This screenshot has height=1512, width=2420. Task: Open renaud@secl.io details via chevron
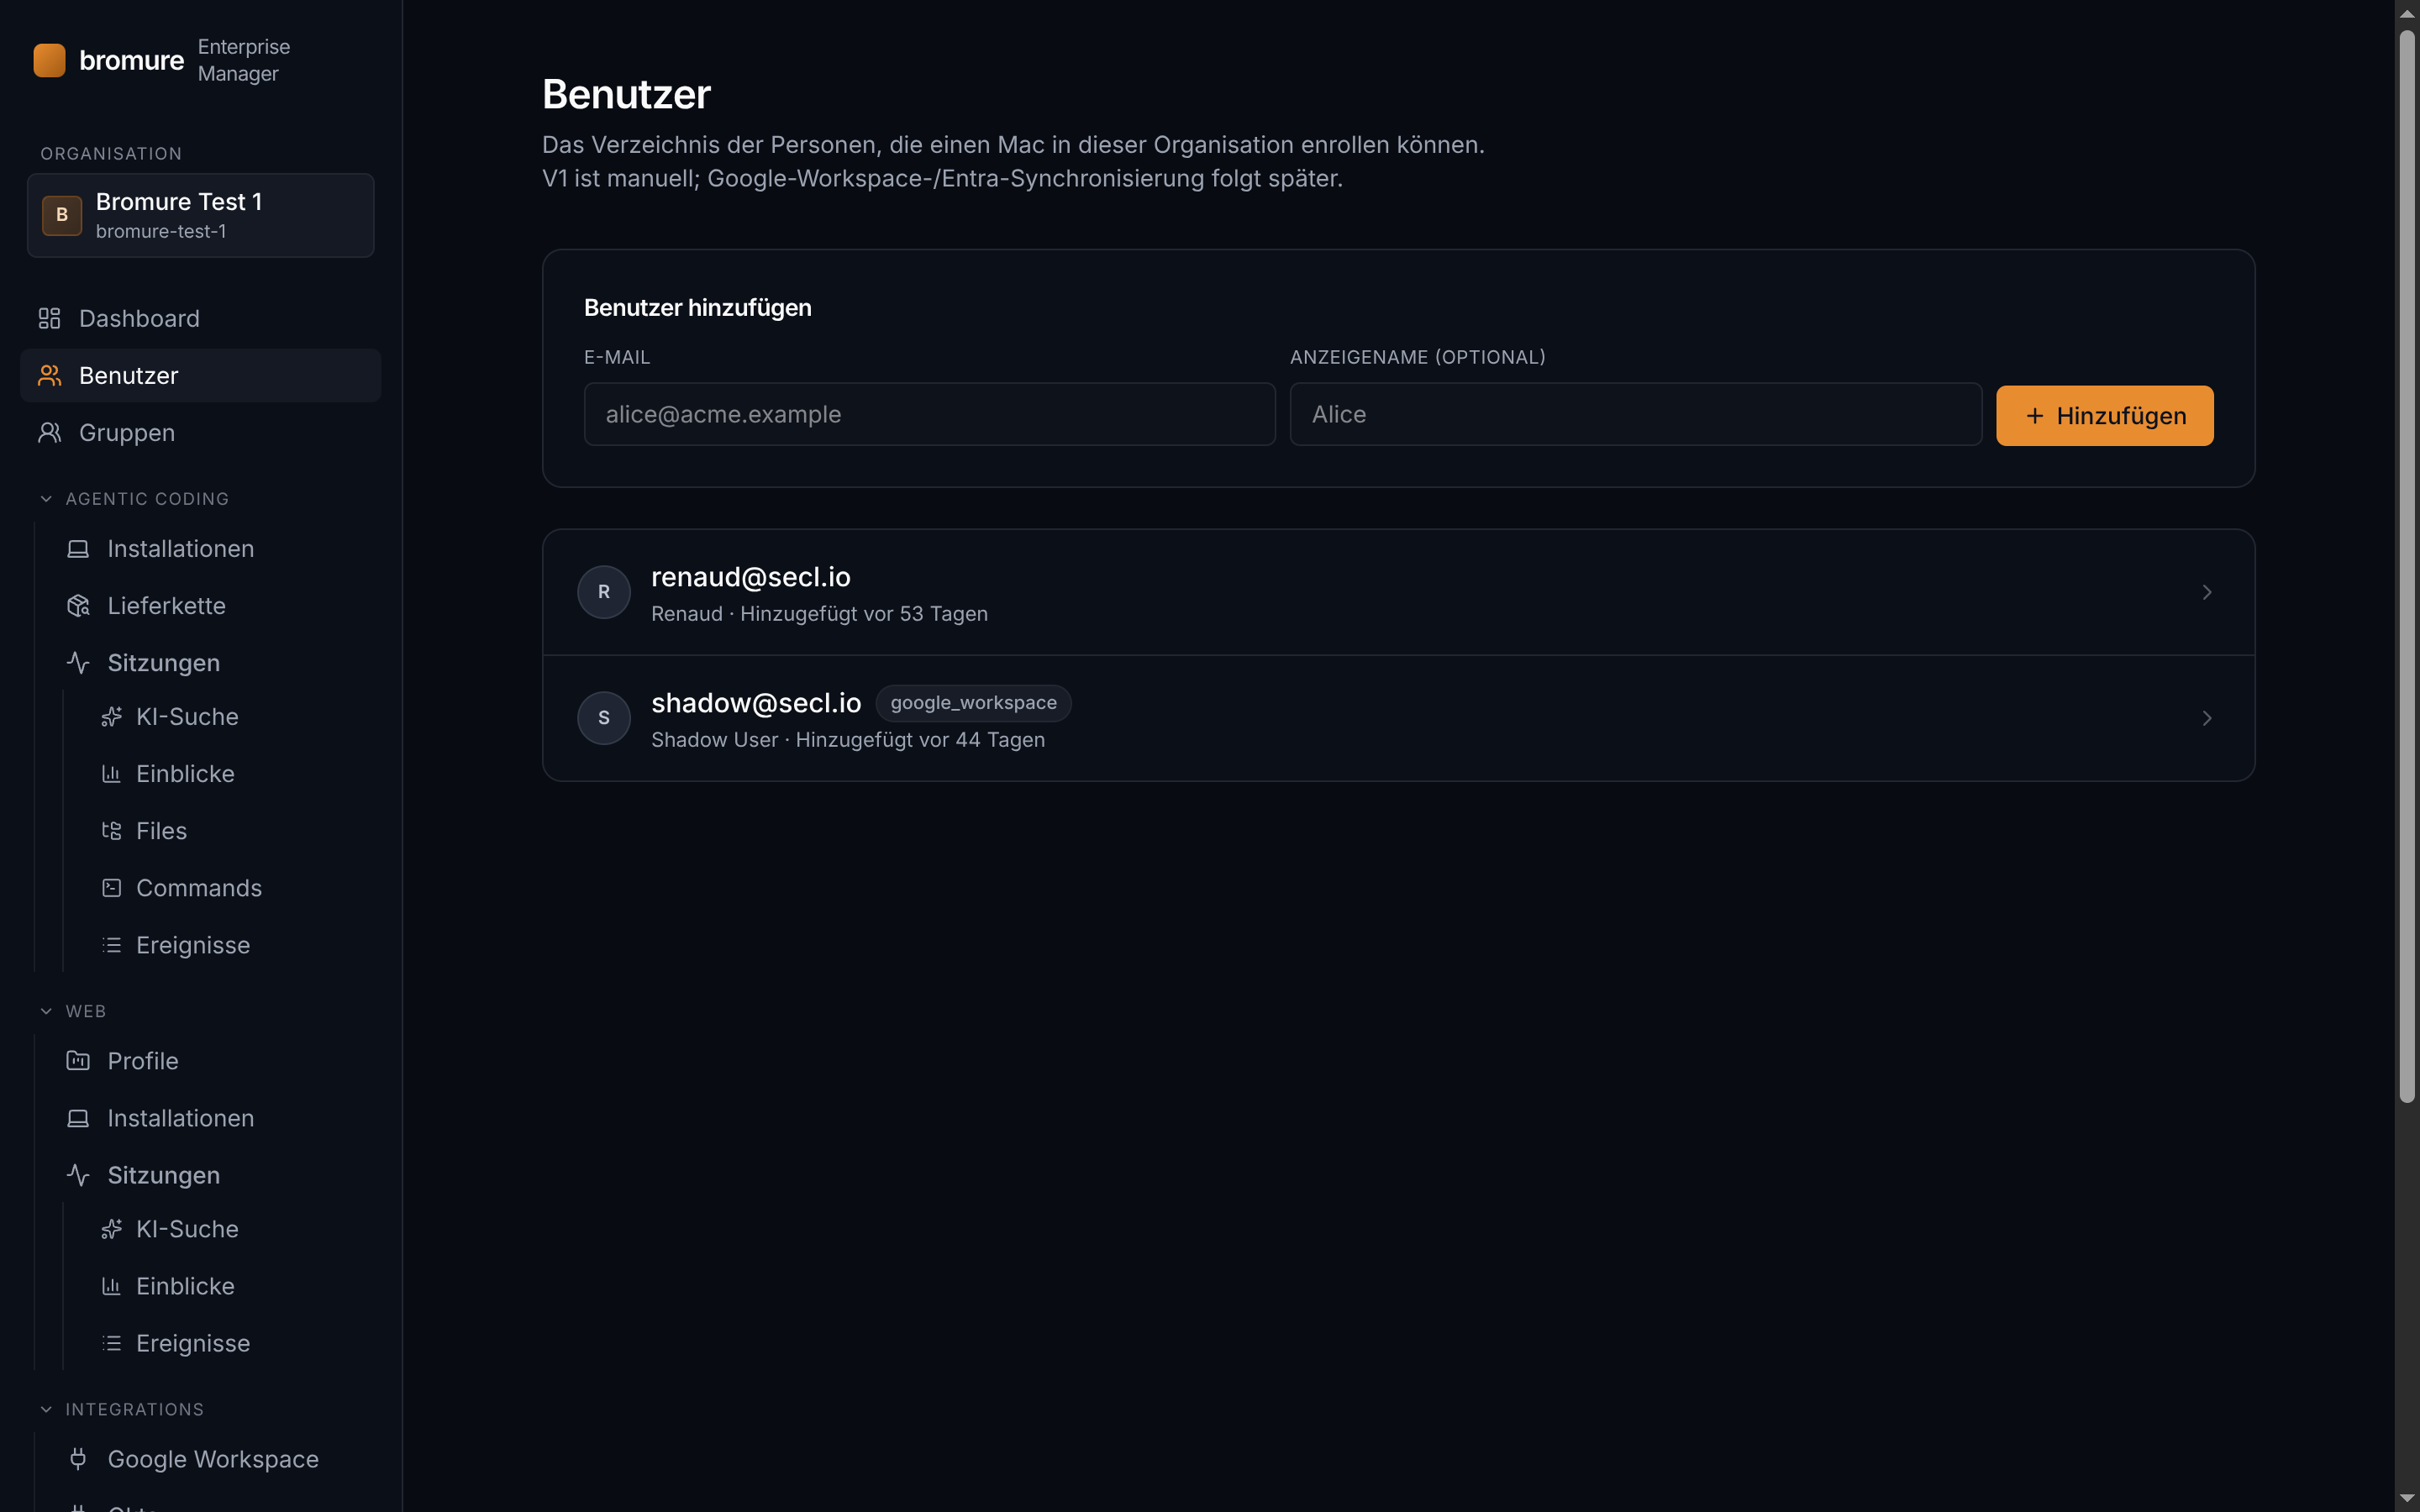[x=2206, y=592]
